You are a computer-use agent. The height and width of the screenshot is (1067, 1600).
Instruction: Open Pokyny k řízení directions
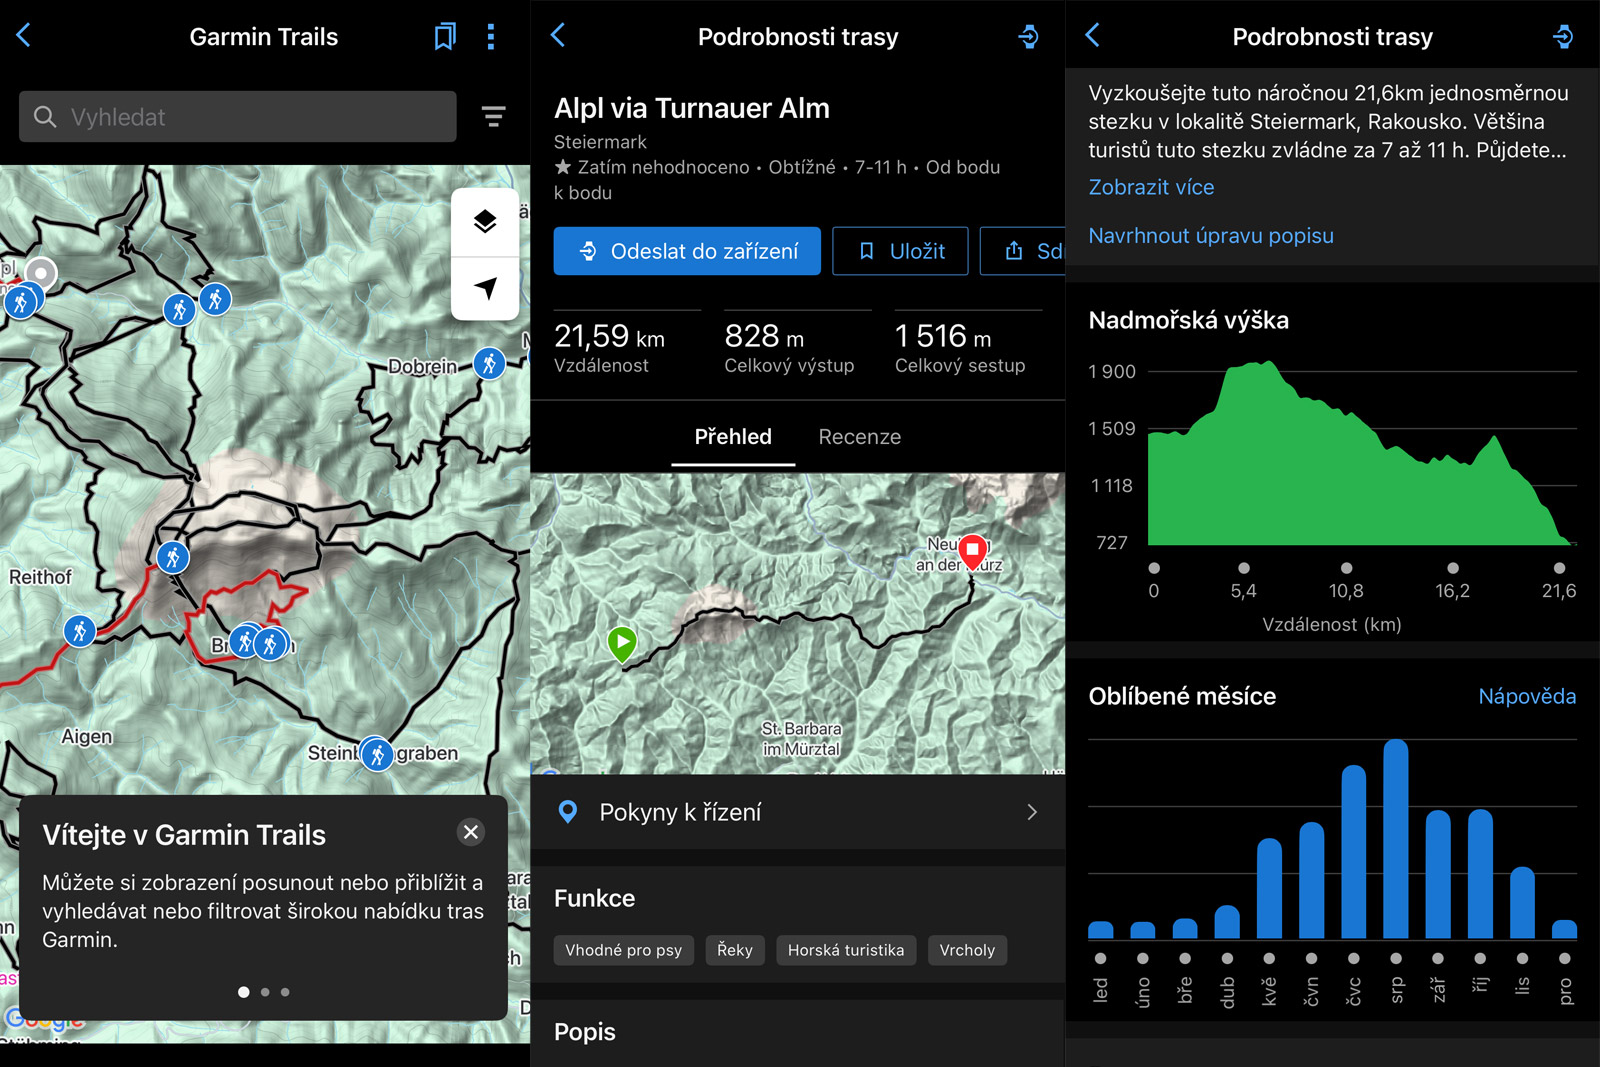(x=798, y=812)
